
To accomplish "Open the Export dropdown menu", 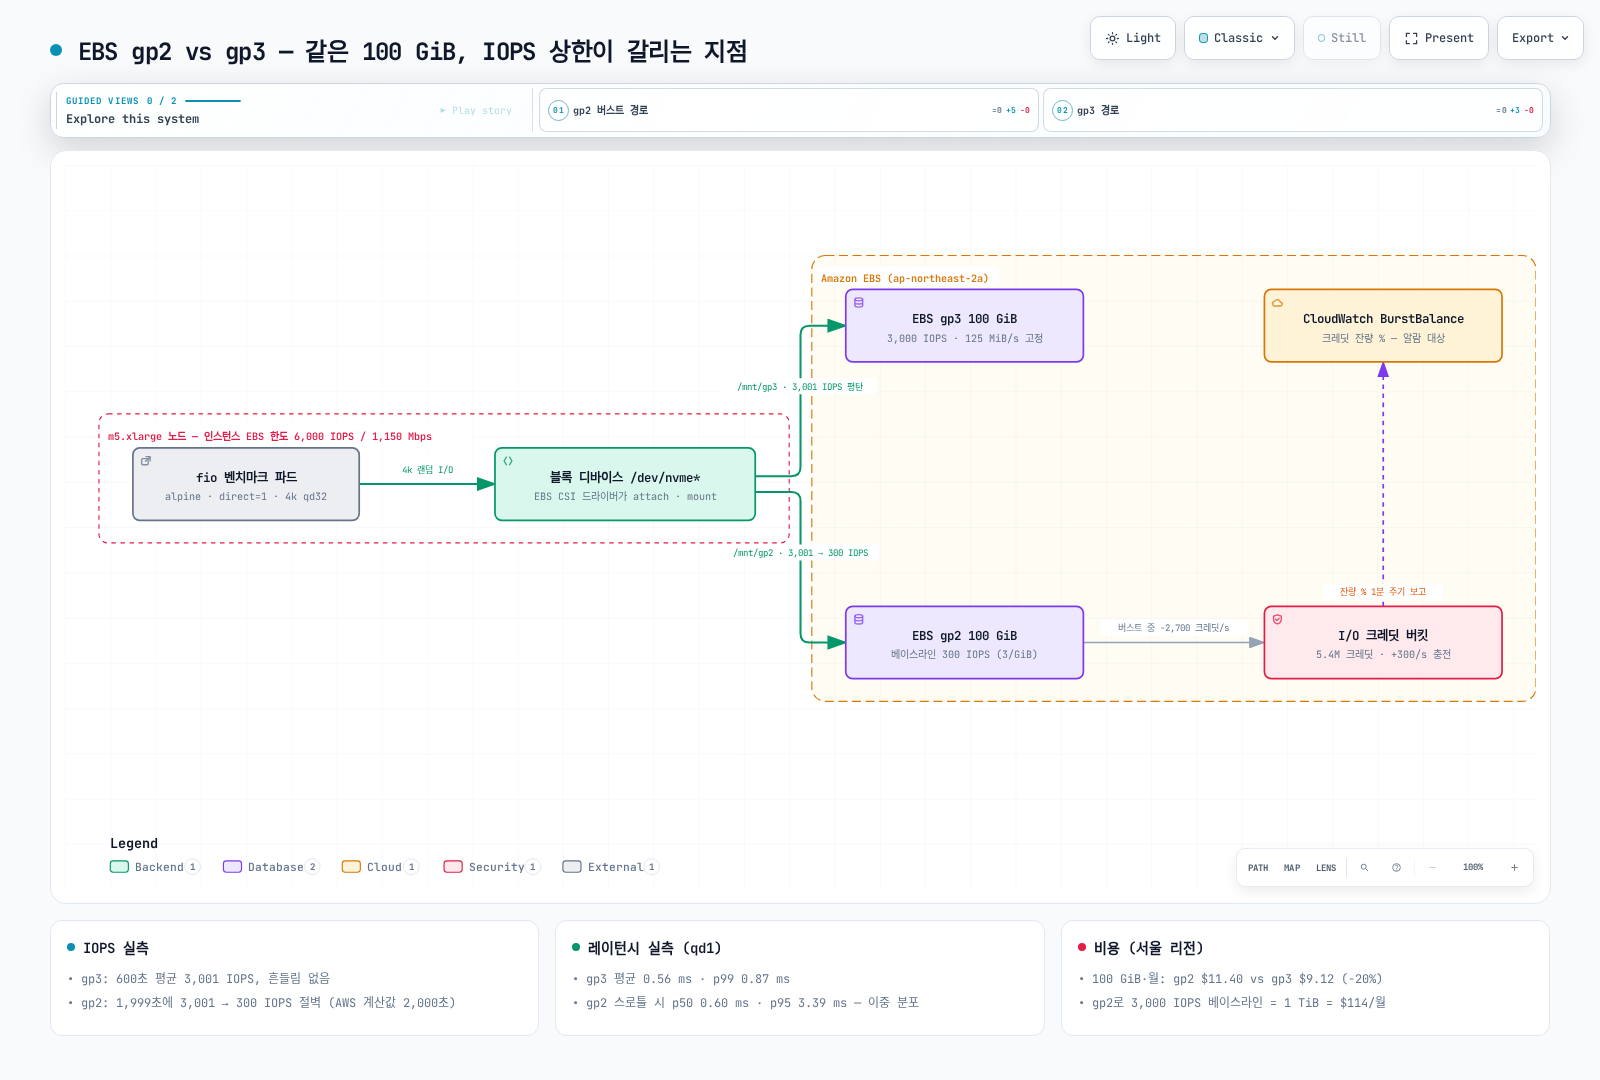I will [x=1540, y=38].
